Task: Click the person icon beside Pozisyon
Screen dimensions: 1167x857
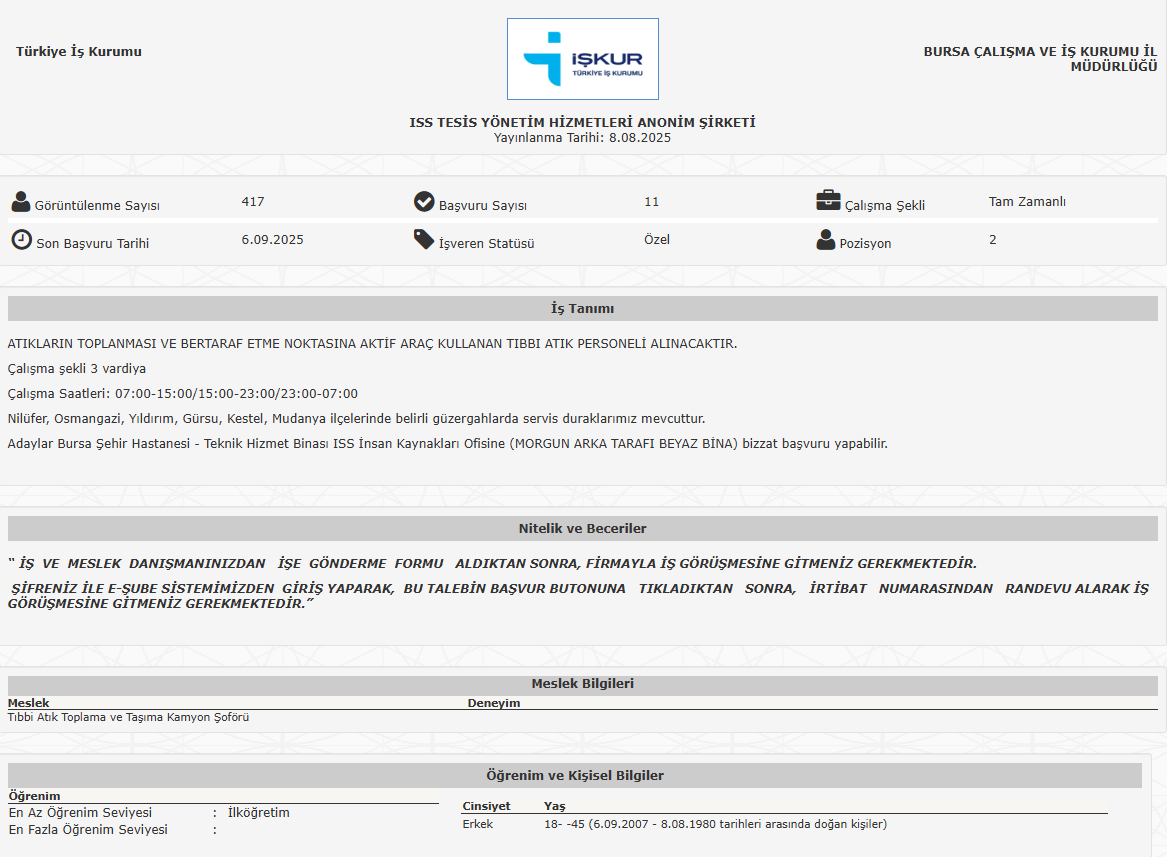Action: point(826,240)
